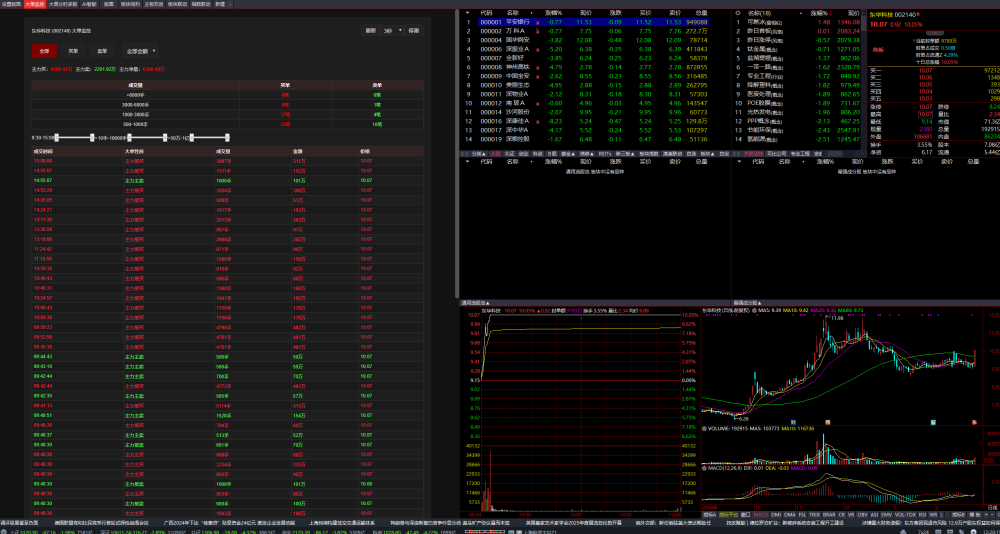Click the 日线 period label on the chart
The image size is (1000, 534).
click(993, 507)
